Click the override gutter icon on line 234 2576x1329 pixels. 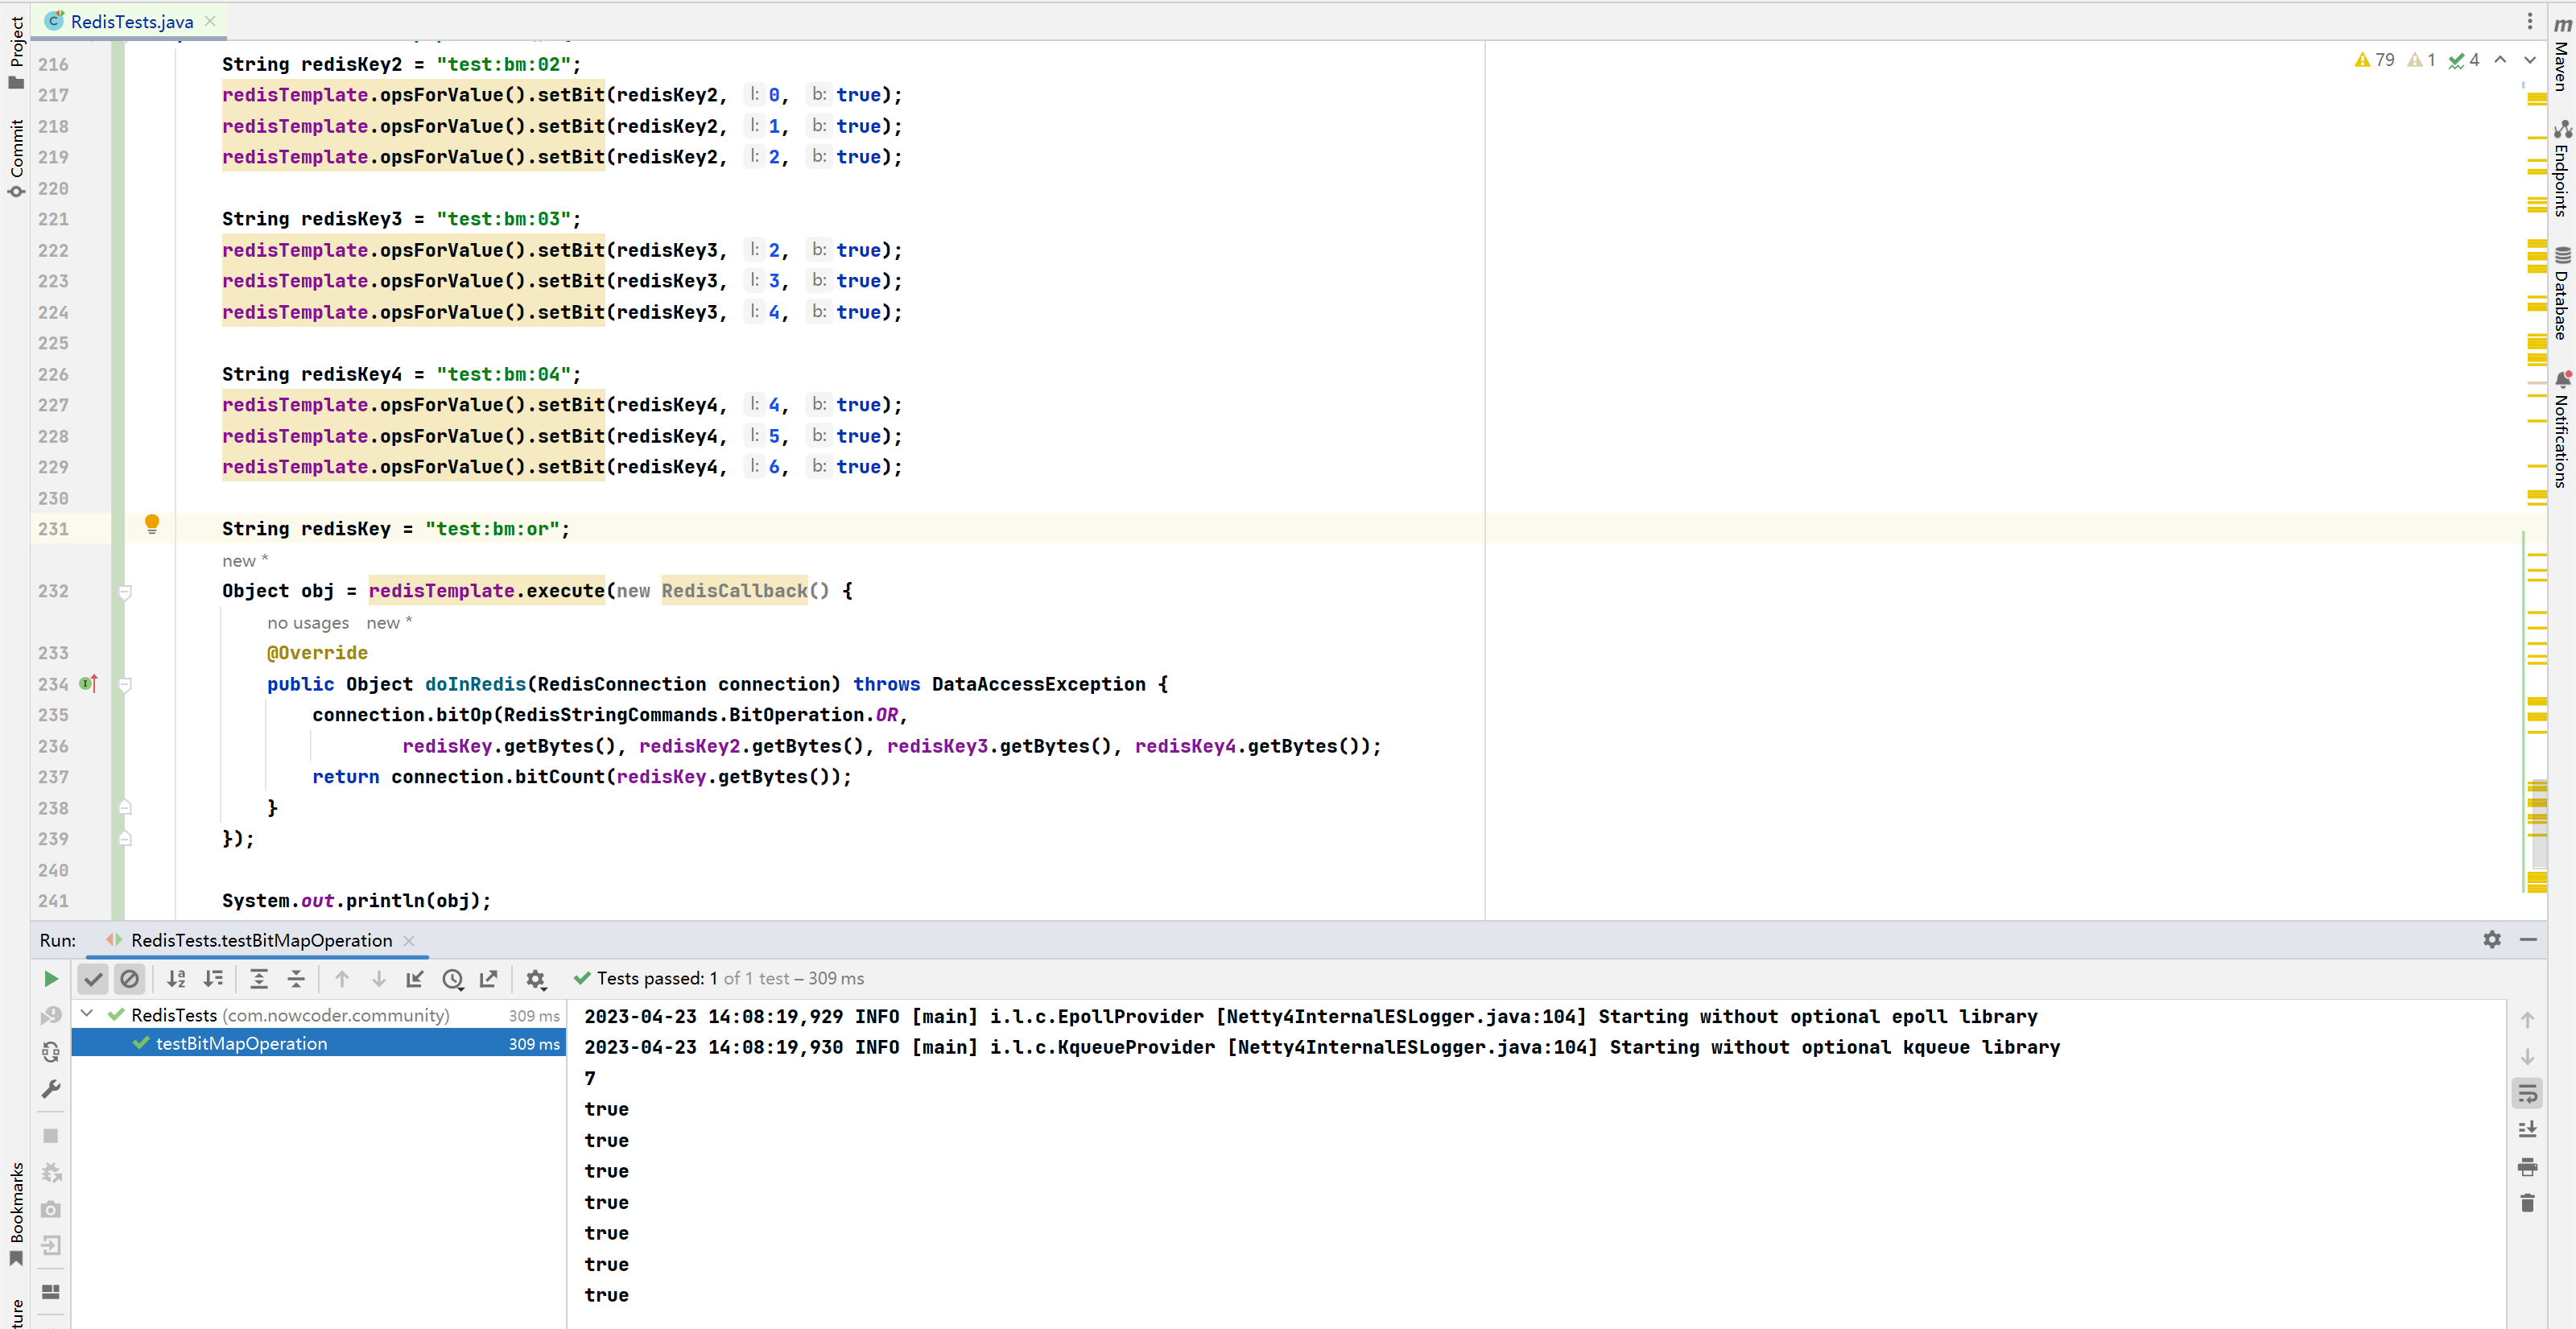click(88, 684)
